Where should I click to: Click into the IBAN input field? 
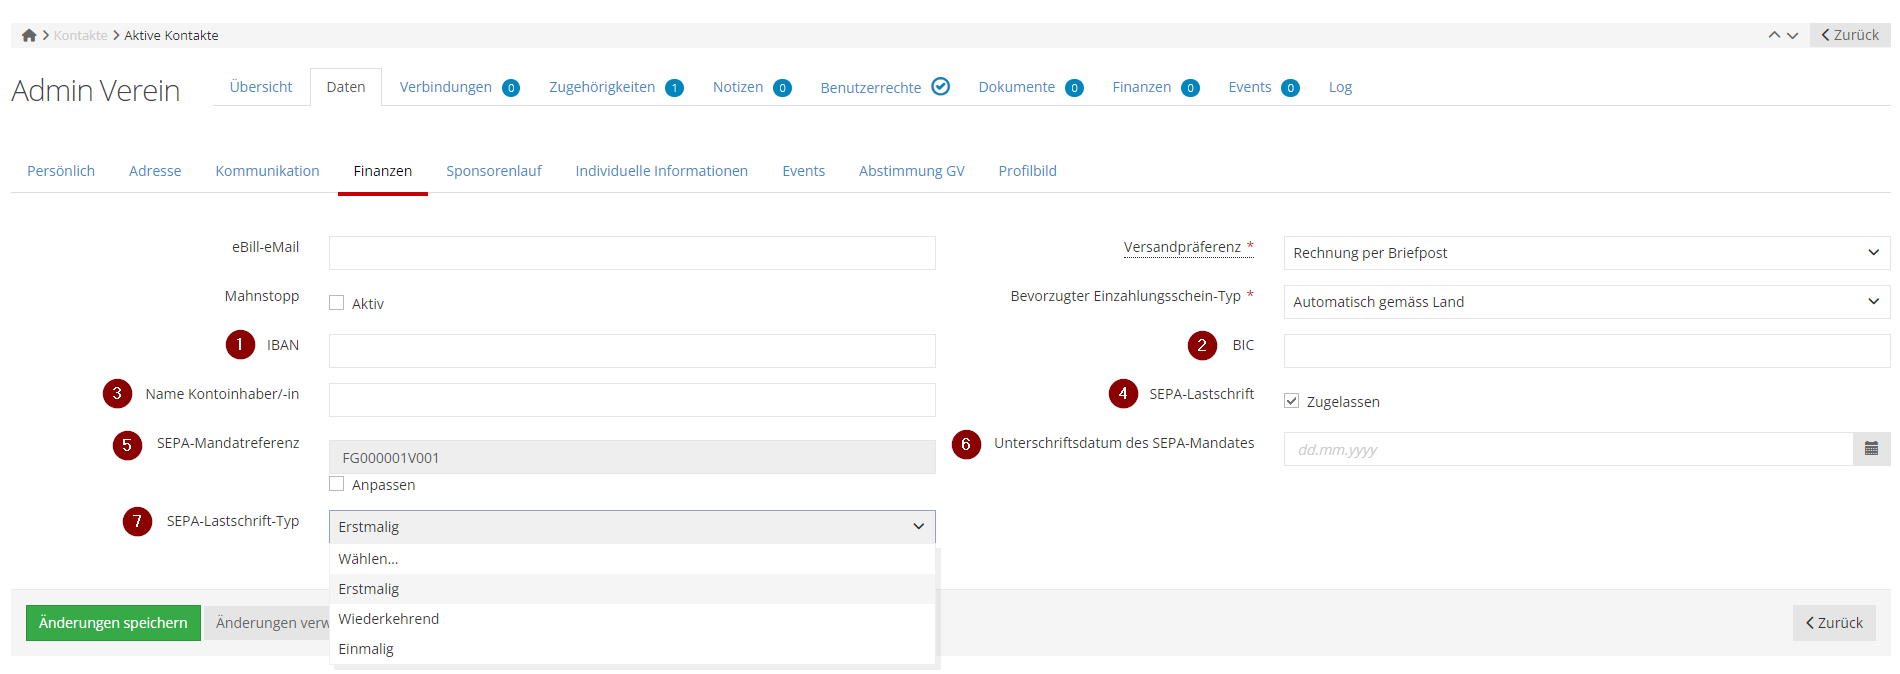click(632, 351)
